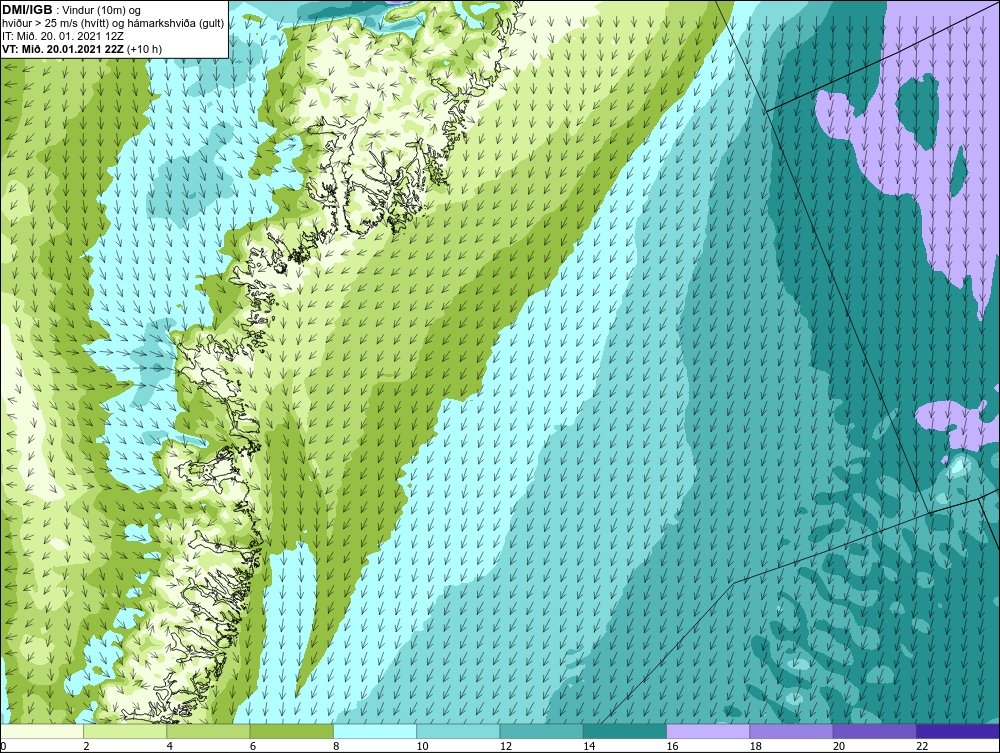Click the legend tick label '4'
This screenshot has height=753, width=1000.
[170, 746]
